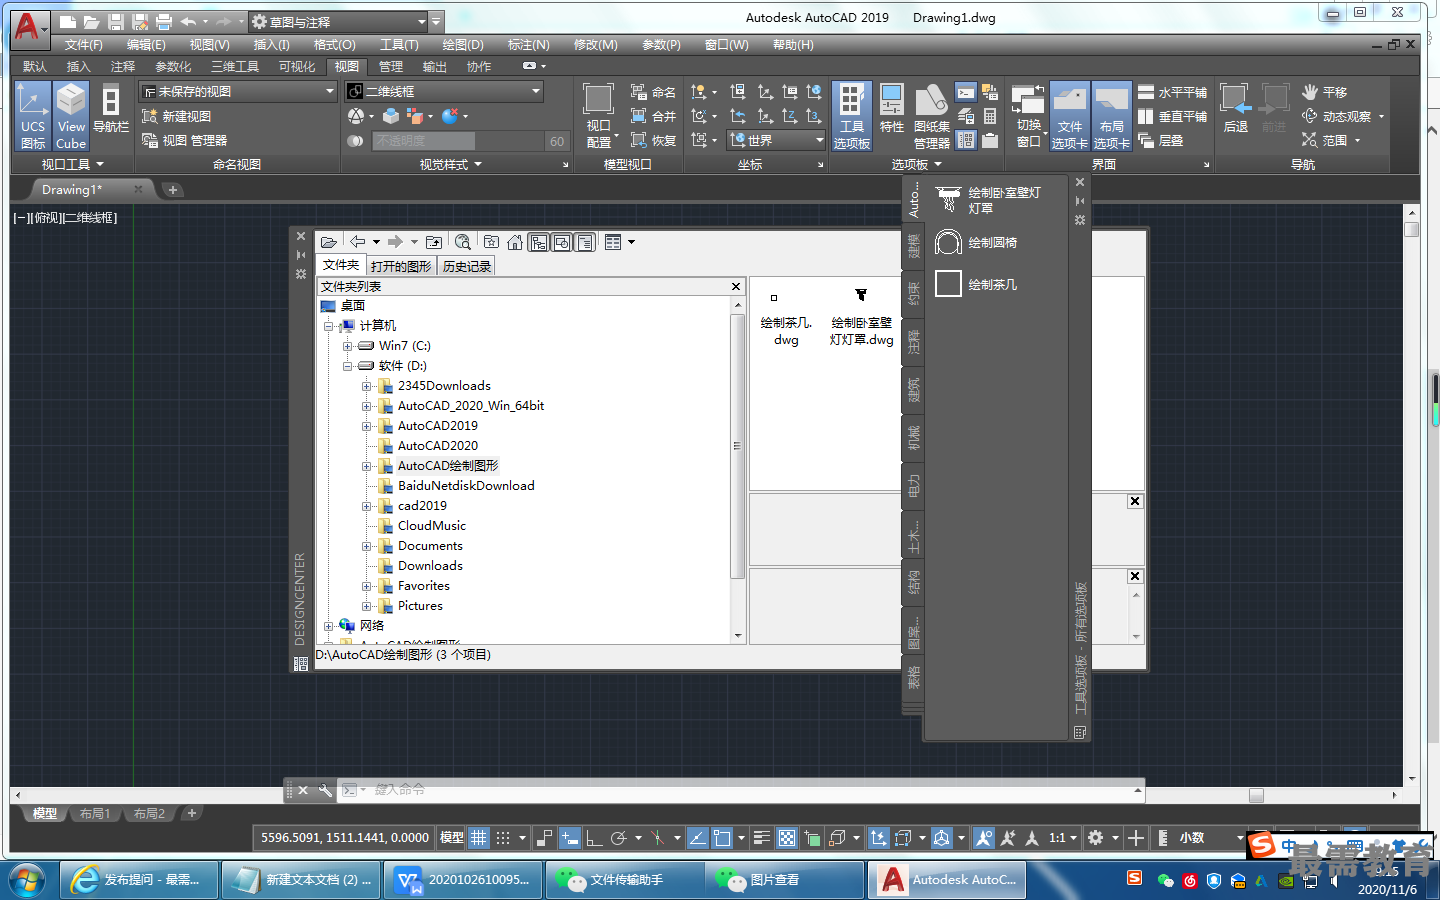Expand the 网络 tree node

point(328,626)
